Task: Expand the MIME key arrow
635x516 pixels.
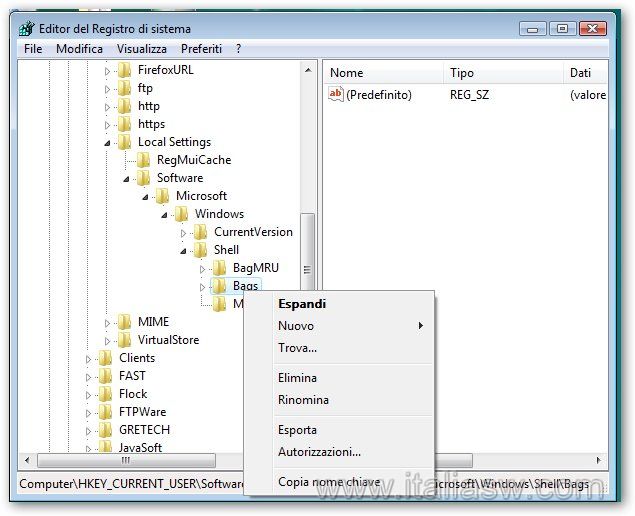Action: tap(108, 322)
